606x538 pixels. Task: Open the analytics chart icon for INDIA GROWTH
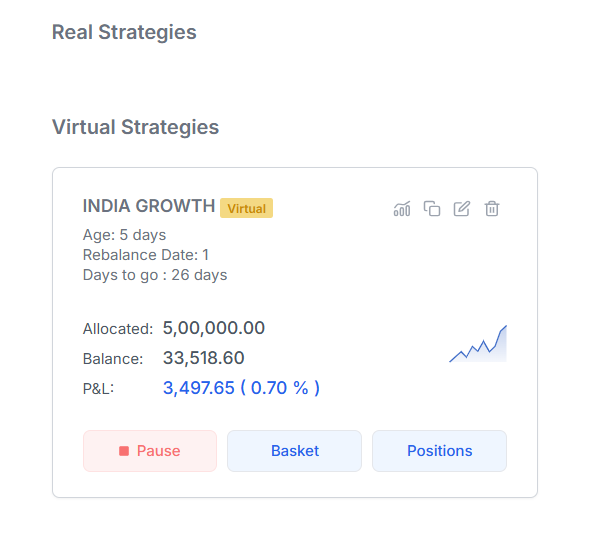(x=402, y=209)
